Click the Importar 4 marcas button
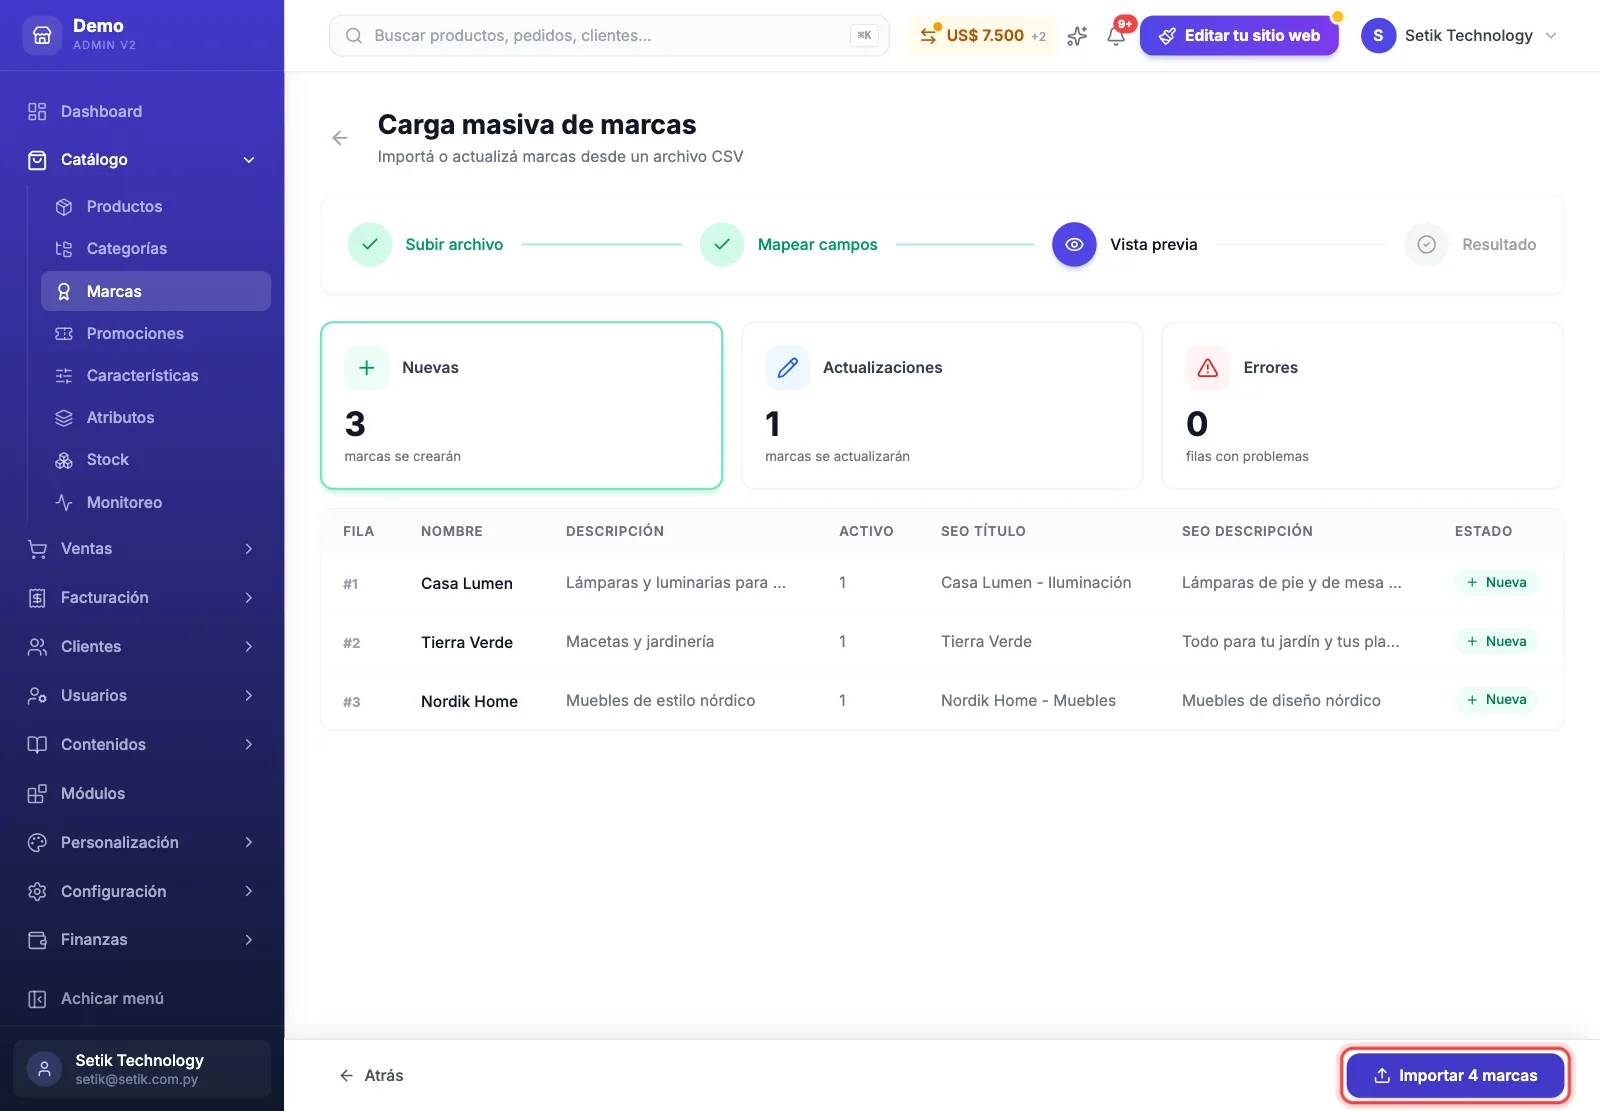This screenshot has height=1111, width=1600. click(x=1455, y=1076)
